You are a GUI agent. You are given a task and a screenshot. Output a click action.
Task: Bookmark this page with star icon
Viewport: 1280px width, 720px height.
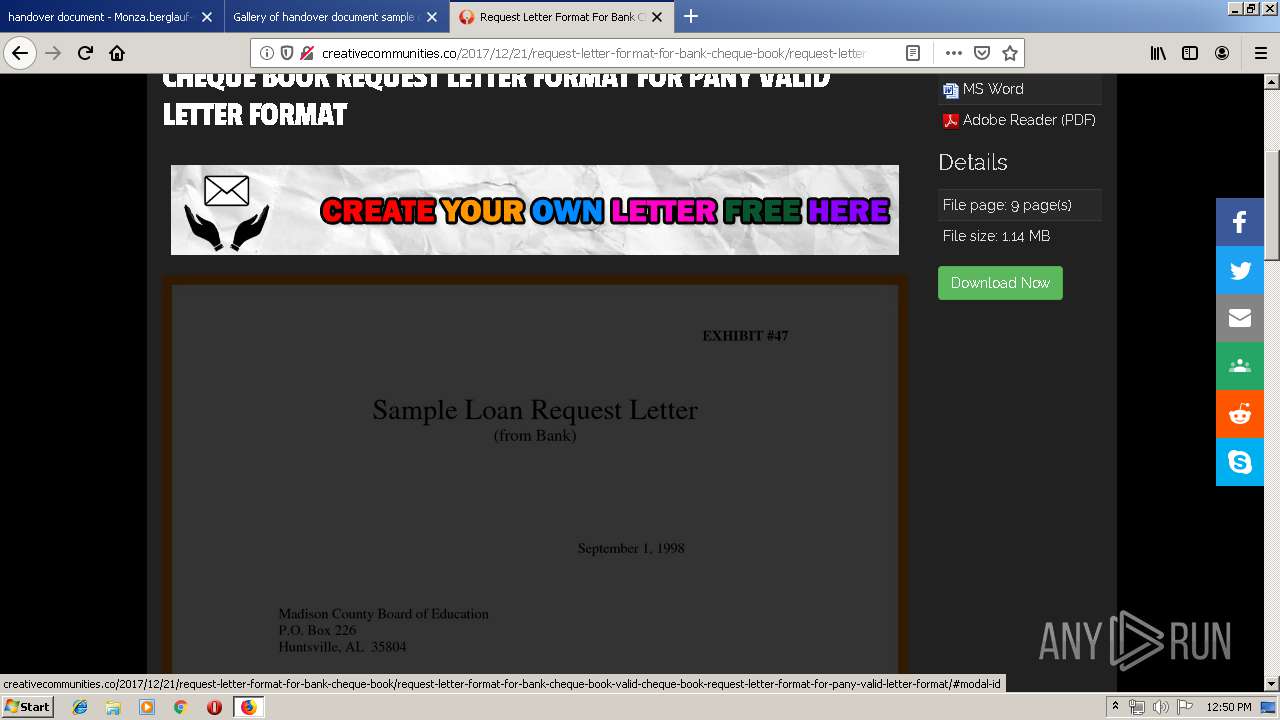[x=1010, y=53]
